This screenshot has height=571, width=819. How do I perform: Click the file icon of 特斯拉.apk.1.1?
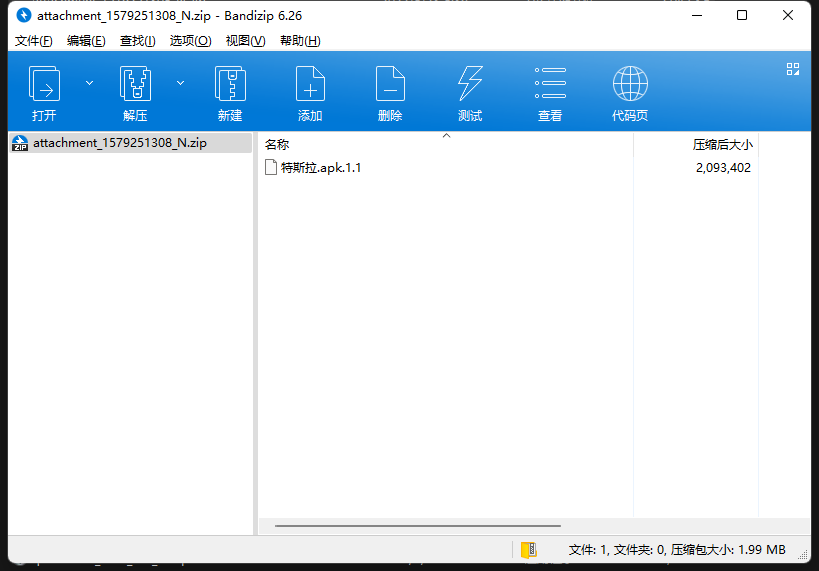(271, 167)
